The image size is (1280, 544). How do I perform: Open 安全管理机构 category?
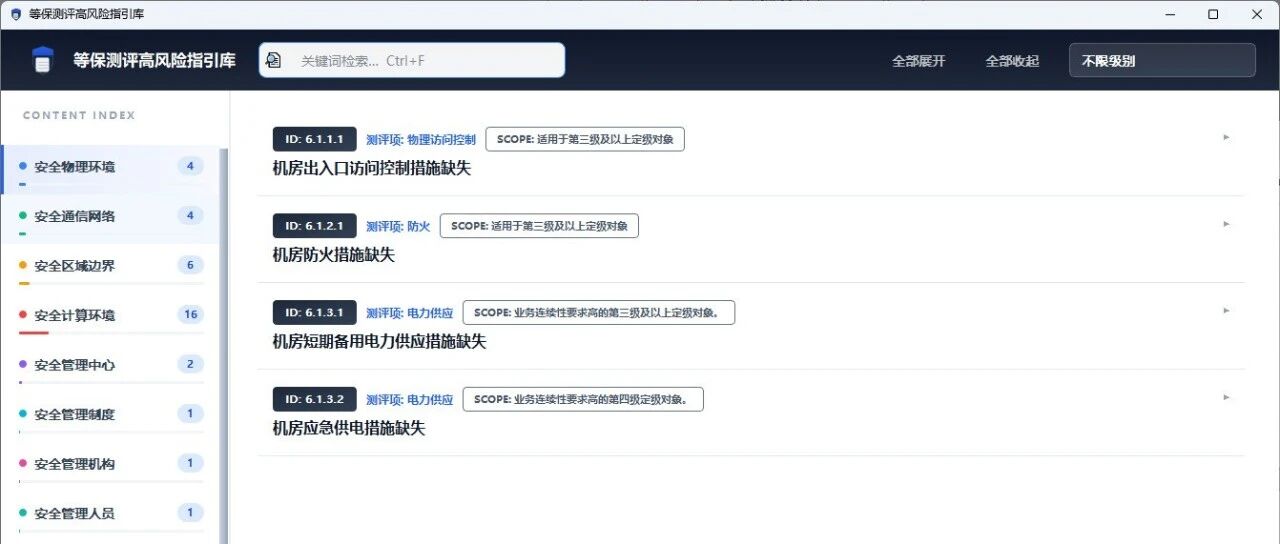(x=110, y=465)
